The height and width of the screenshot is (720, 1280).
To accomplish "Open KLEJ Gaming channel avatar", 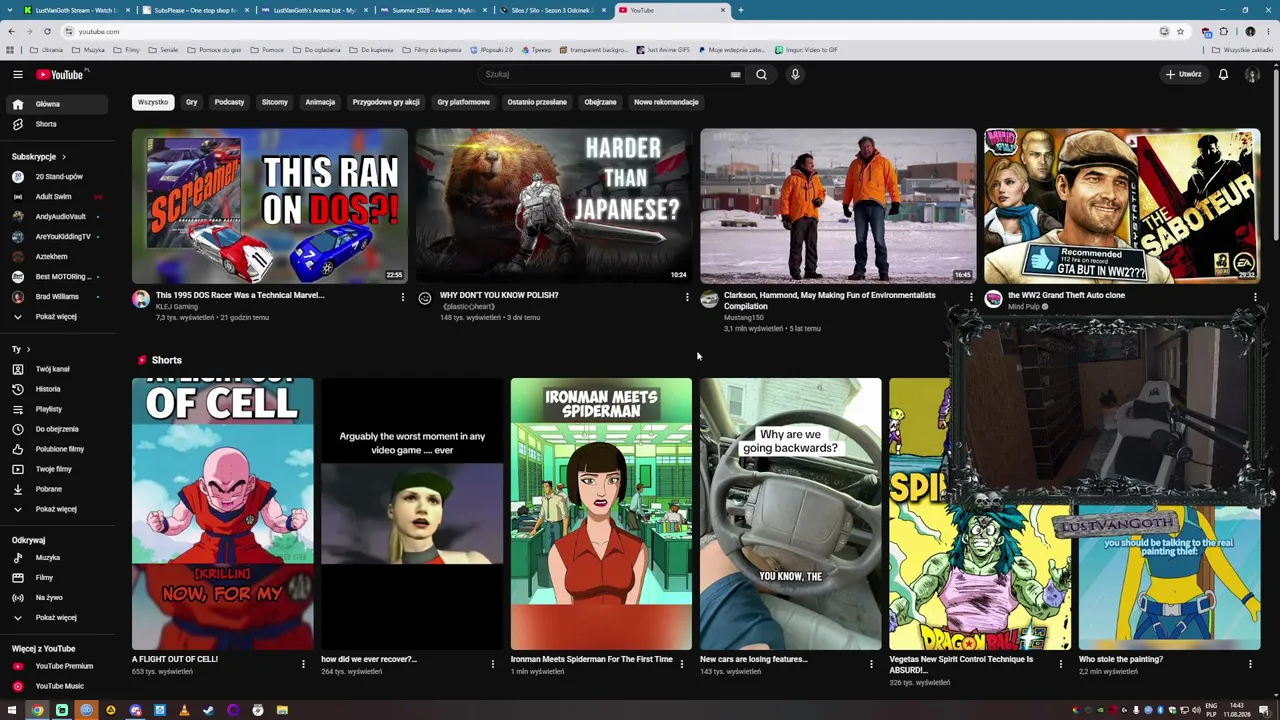I will point(141,299).
